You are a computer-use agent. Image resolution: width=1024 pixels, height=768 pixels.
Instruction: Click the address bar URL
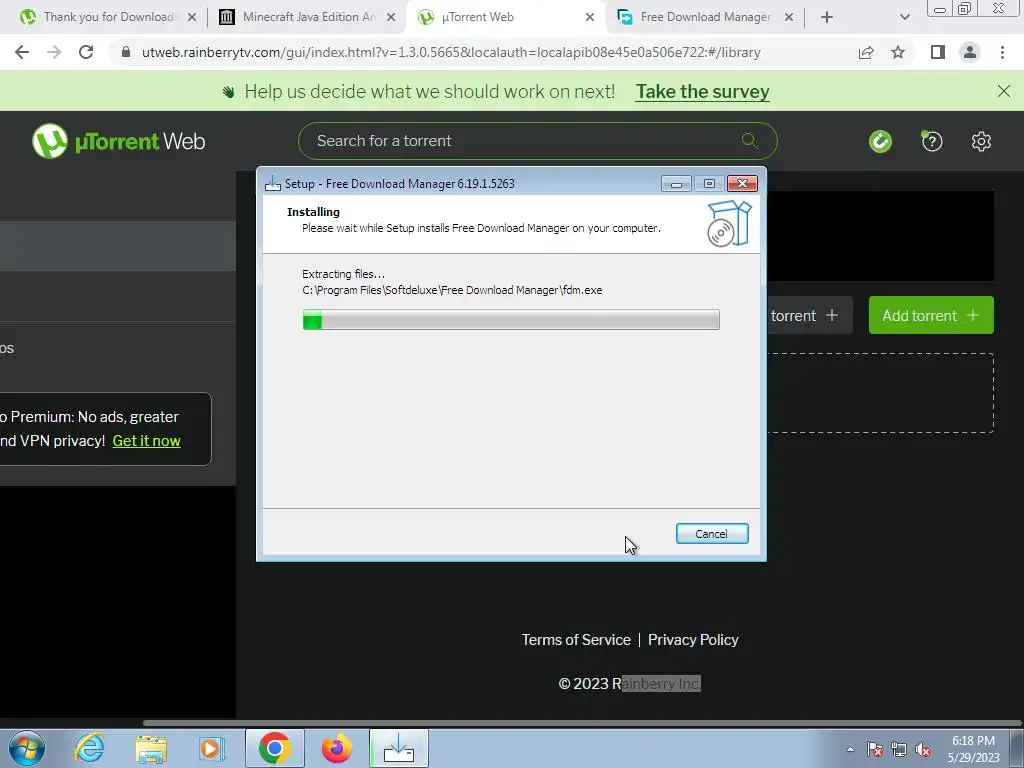pyautogui.click(x=451, y=52)
